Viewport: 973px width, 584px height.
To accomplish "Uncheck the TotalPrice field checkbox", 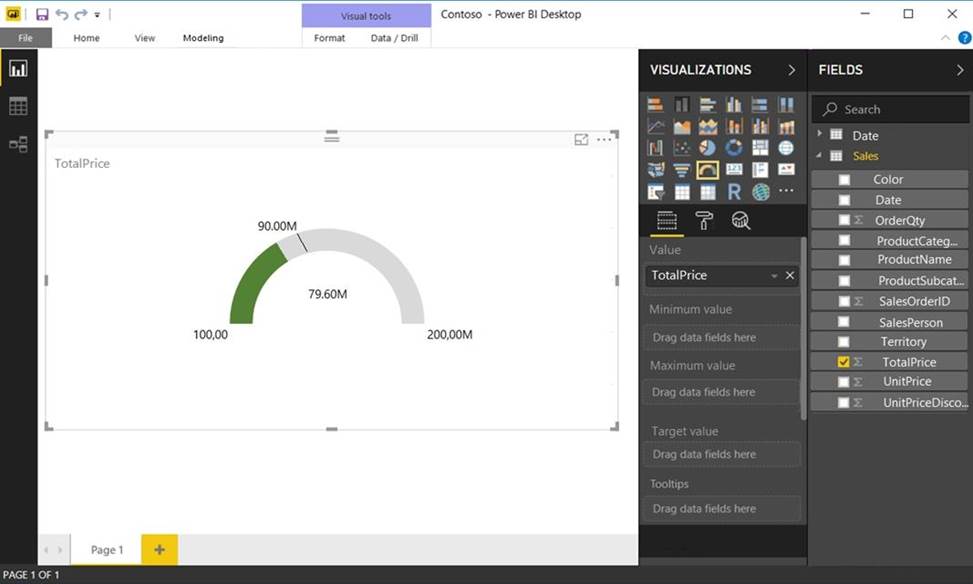I will (x=844, y=362).
